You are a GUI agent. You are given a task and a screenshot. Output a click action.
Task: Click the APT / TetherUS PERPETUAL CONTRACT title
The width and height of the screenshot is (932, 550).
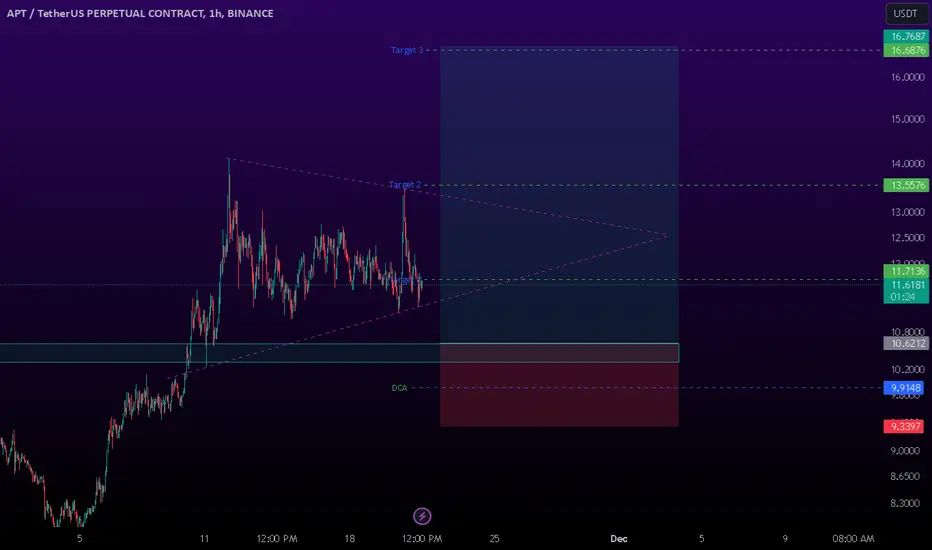click(140, 13)
